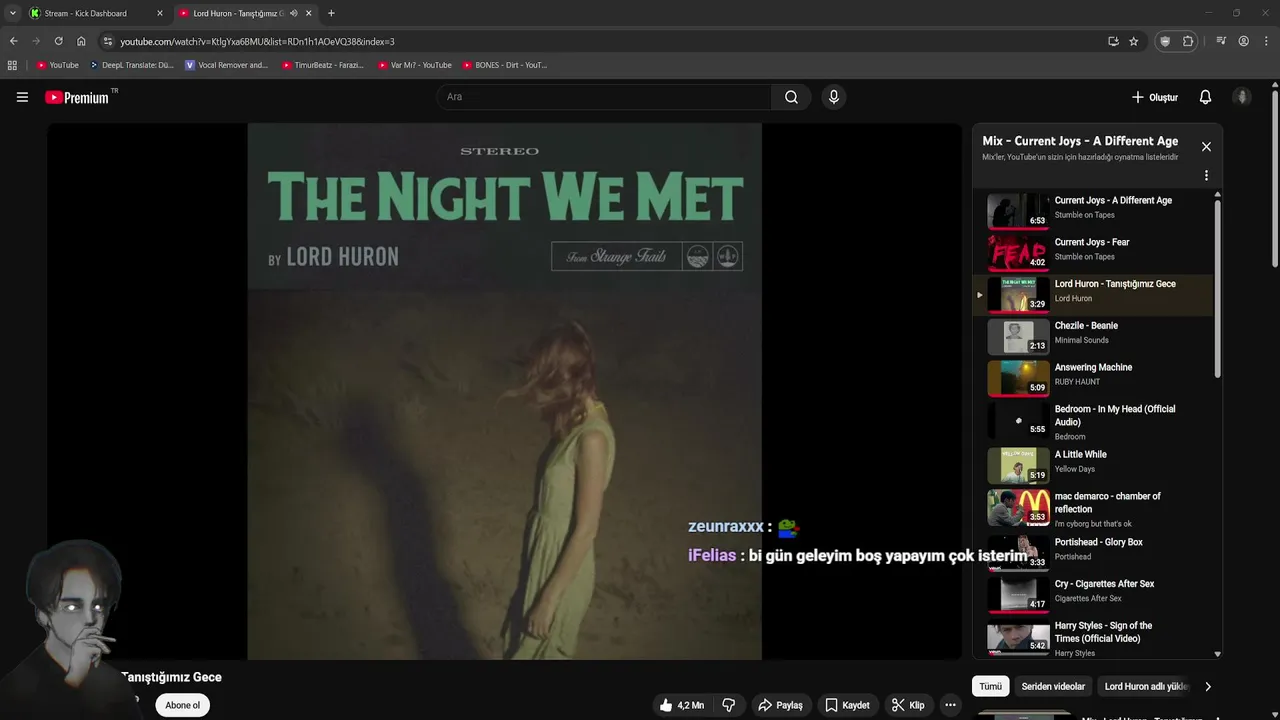Go forward in browser history
1280x720 pixels.
point(36,41)
